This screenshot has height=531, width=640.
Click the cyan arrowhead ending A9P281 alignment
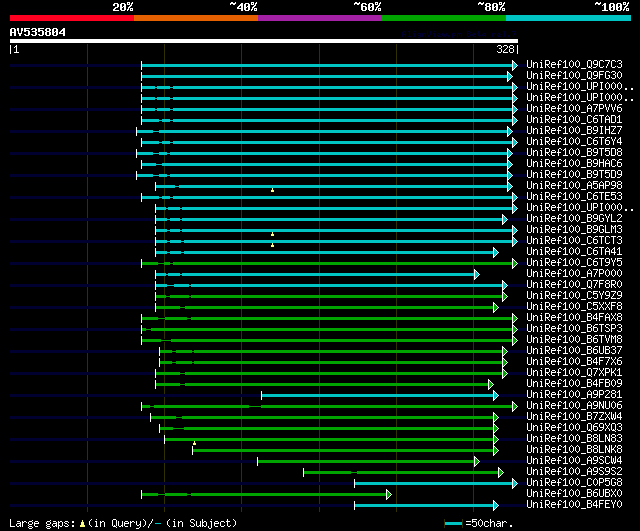click(496, 395)
